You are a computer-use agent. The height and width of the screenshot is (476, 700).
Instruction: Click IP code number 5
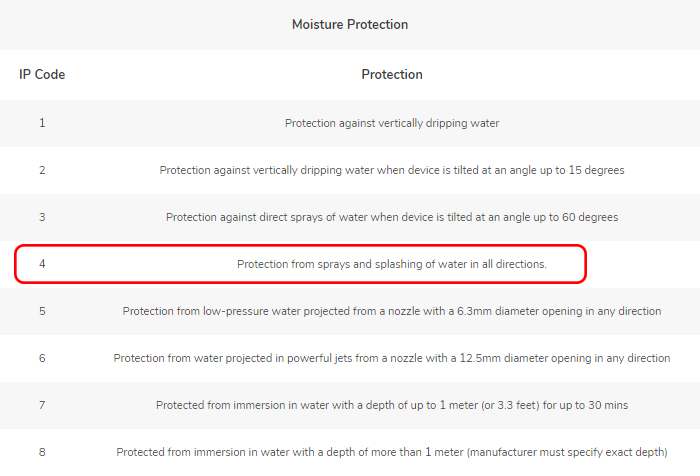click(x=42, y=311)
